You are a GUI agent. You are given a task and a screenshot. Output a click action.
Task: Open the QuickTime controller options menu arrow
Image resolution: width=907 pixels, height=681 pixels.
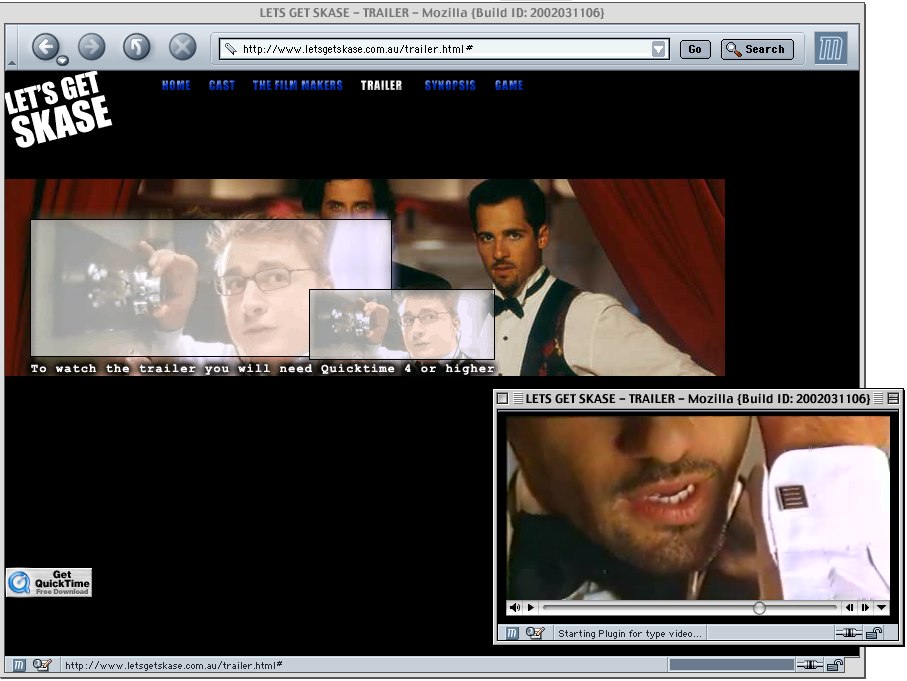882,608
